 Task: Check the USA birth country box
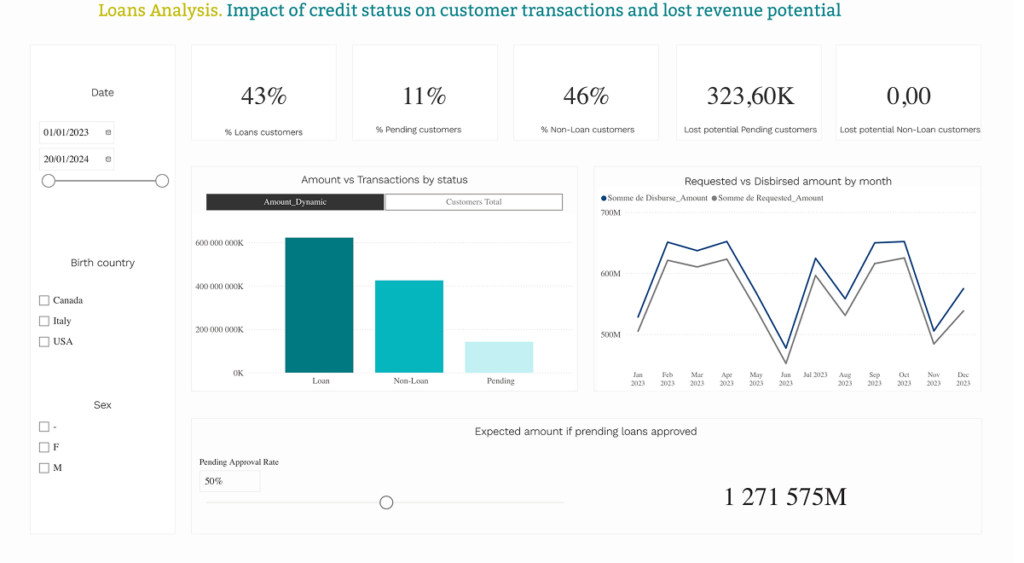tap(44, 342)
